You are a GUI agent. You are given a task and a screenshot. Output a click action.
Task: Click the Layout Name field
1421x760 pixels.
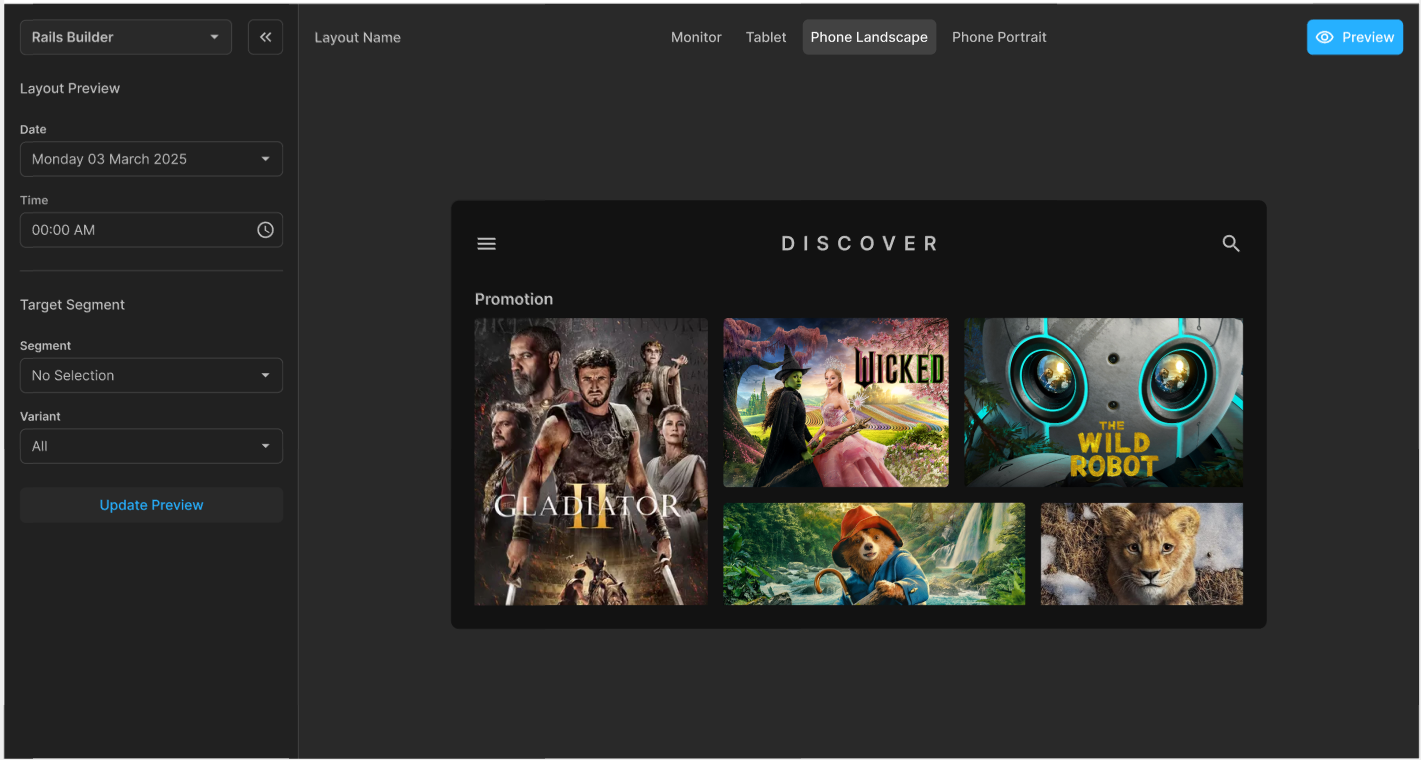[x=357, y=37]
